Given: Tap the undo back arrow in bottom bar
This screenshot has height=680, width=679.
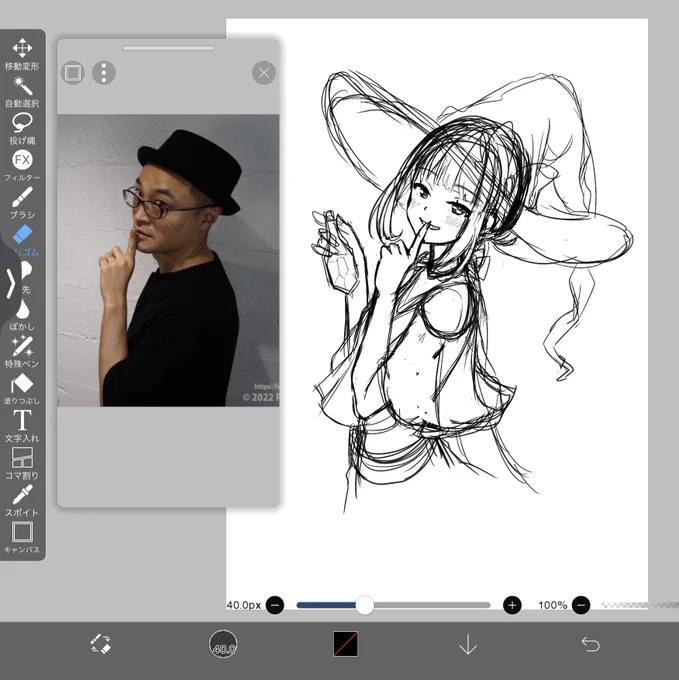Looking at the screenshot, I should click(x=590, y=644).
